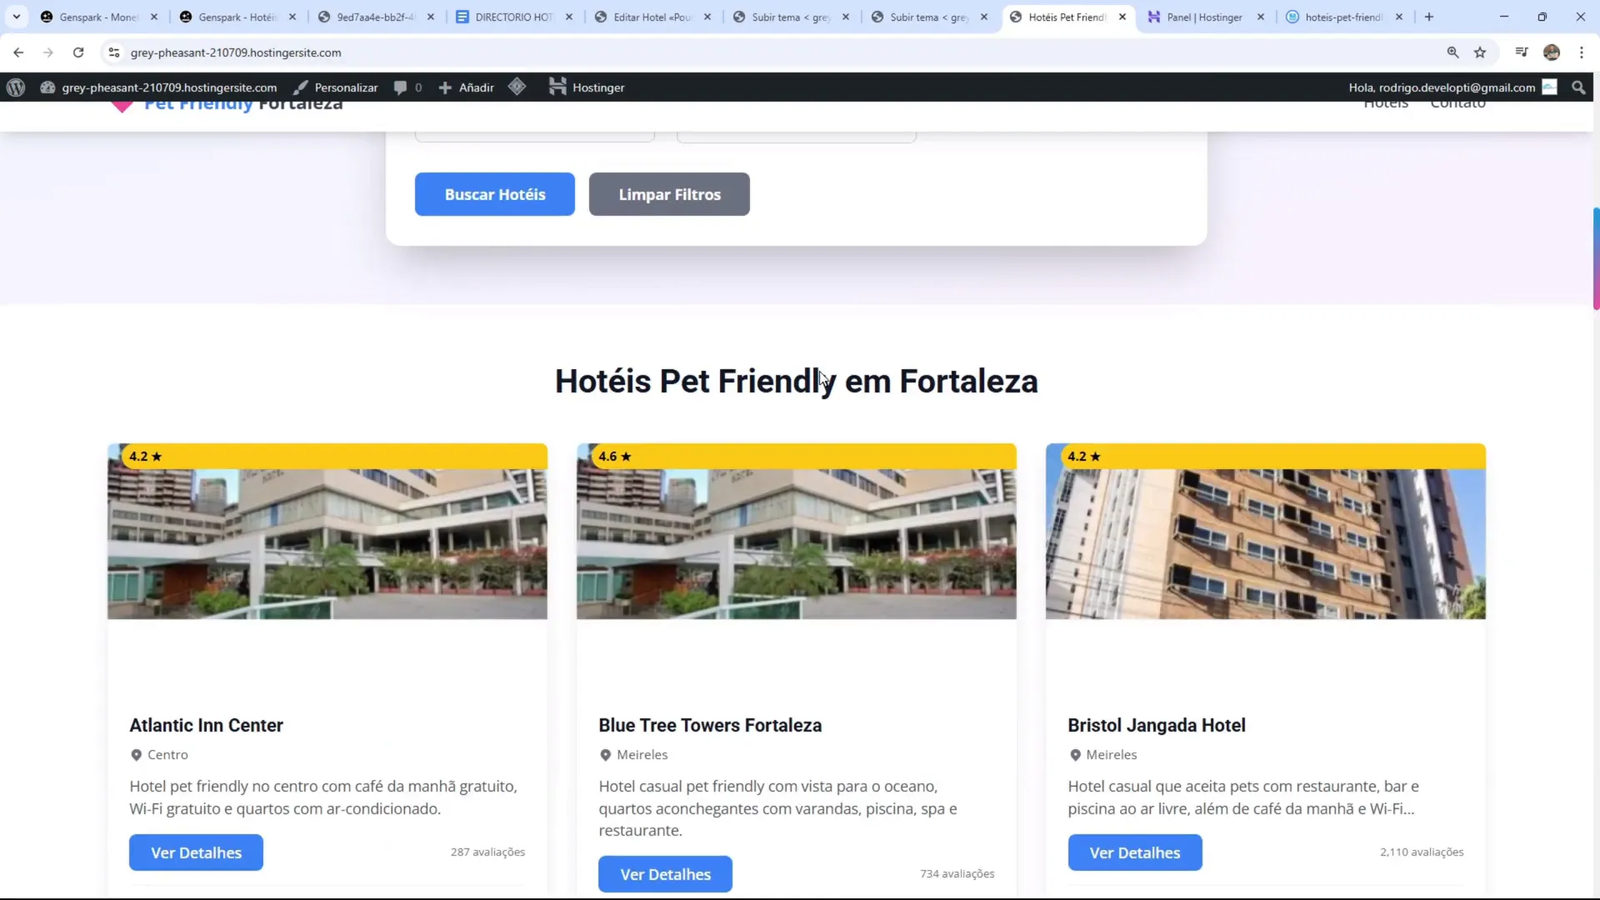Image resolution: width=1600 pixels, height=900 pixels.
Task: Close the Hotéis Pet Friendly tab
Action: (x=1122, y=17)
